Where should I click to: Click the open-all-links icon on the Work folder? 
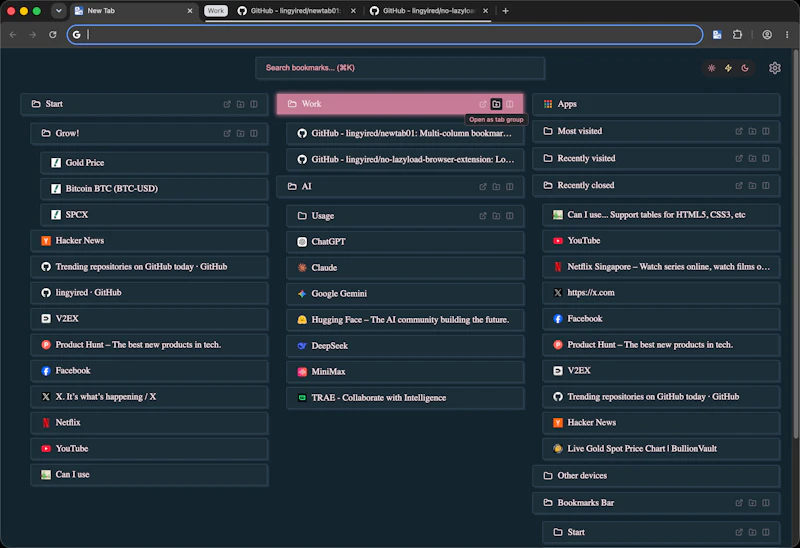click(483, 104)
